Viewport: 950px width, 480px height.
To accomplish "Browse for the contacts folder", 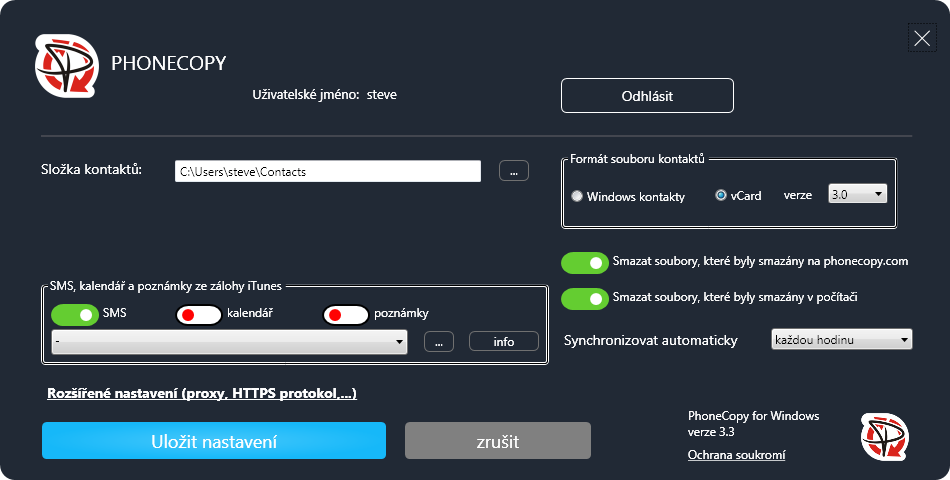I will tap(513, 171).
